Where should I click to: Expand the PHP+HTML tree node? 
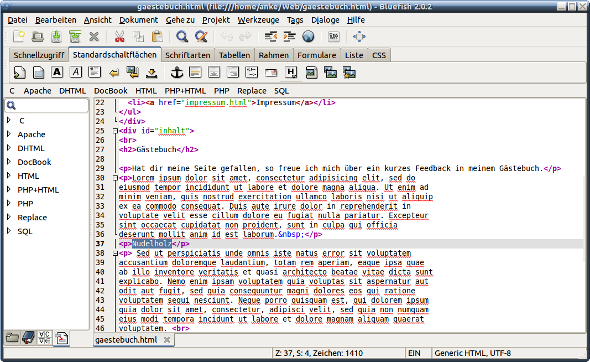pos(9,189)
